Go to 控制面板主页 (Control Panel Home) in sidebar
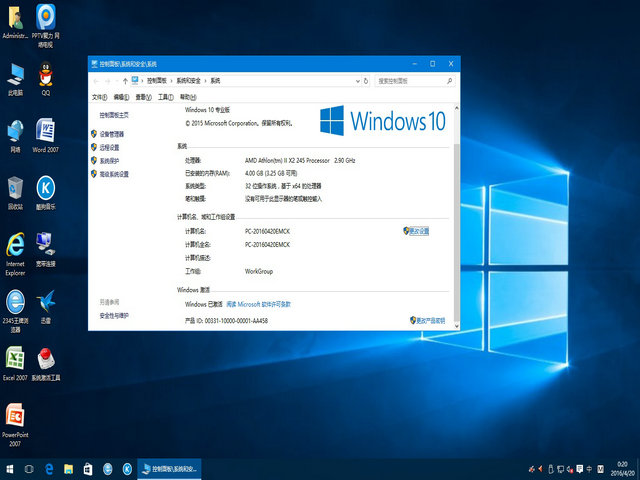 click(114, 116)
